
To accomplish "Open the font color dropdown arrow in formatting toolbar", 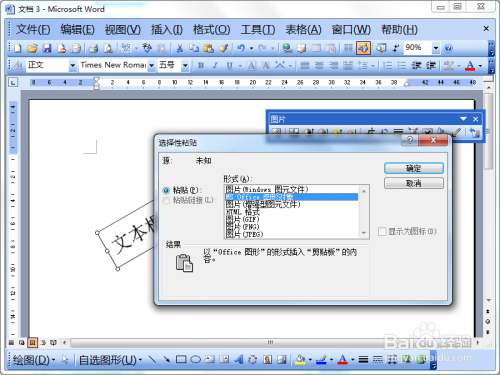I will click(480, 66).
